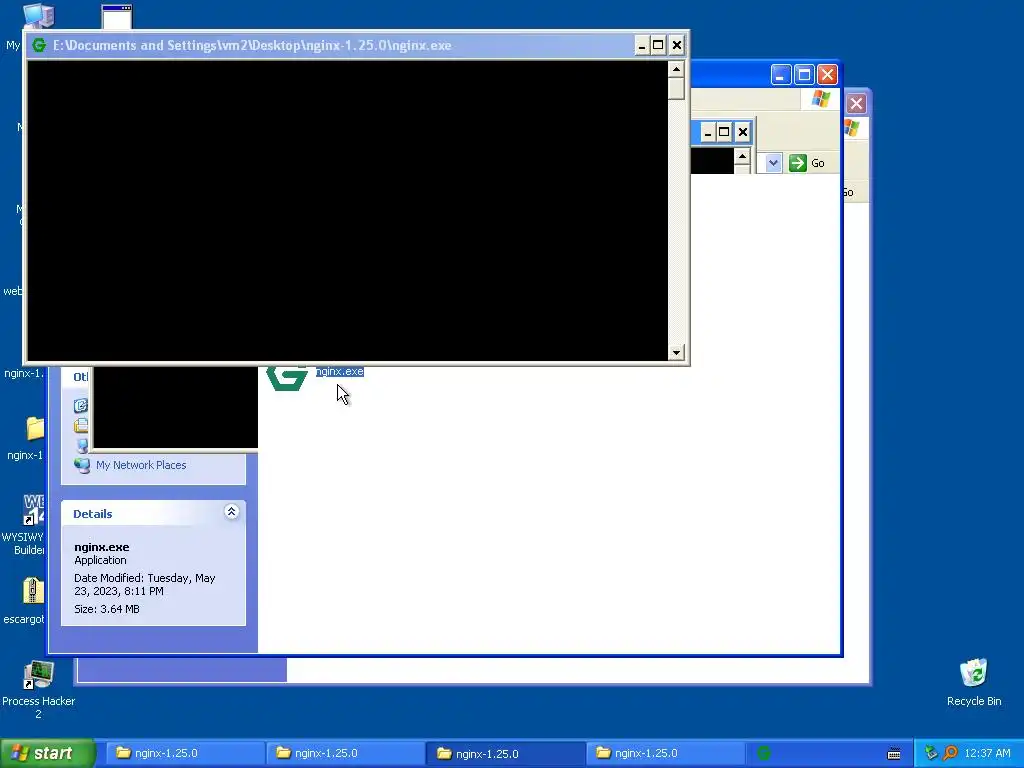Click the front console scrollbar thumb
Image resolution: width=1024 pixels, height=768 pixels.
click(x=676, y=88)
